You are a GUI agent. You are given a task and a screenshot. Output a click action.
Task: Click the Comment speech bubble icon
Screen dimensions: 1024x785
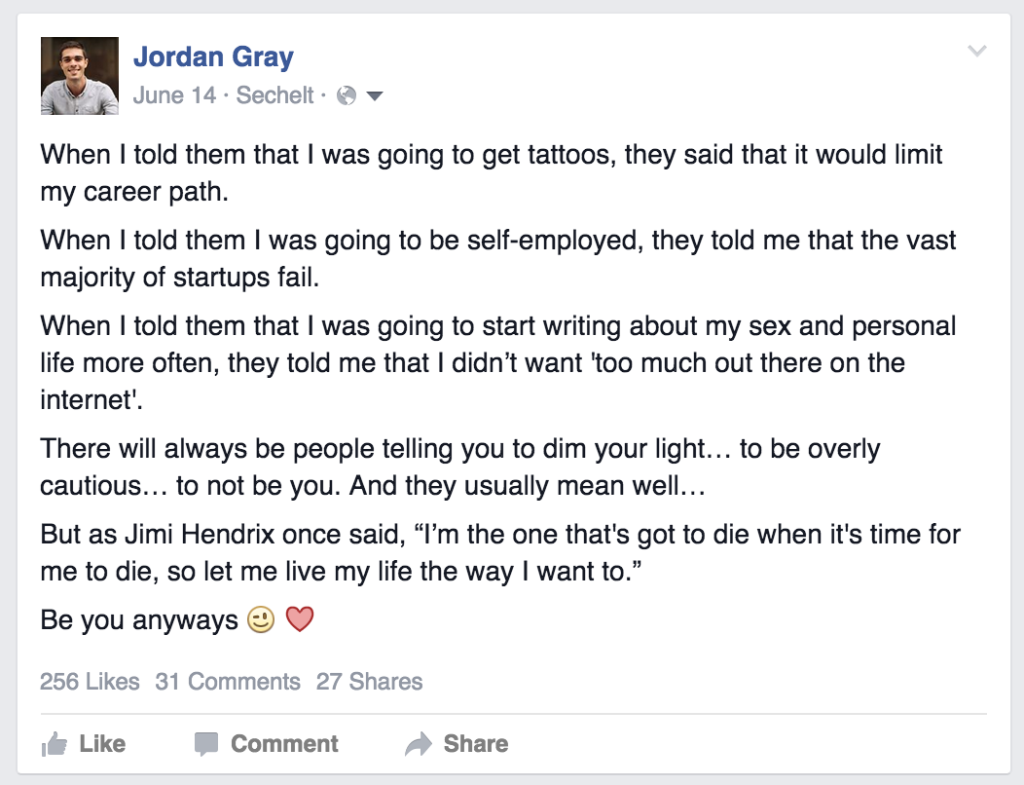coord(206,744)
